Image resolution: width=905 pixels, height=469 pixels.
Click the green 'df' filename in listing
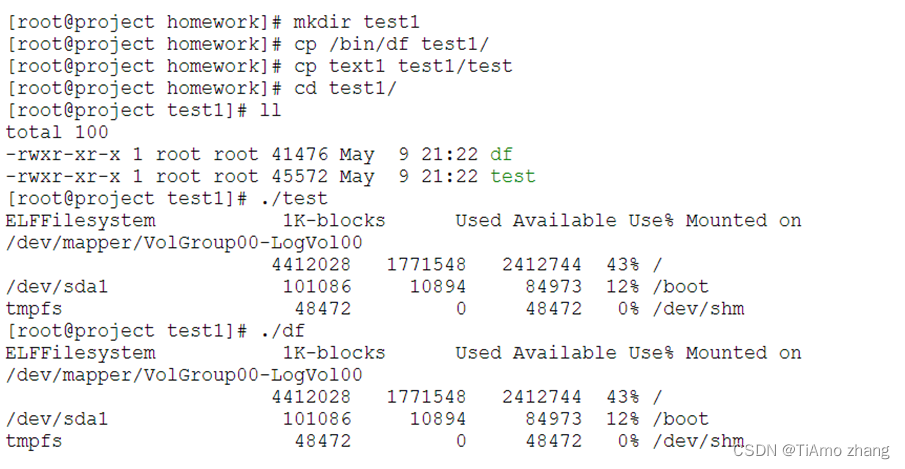[x=501, y=154]
